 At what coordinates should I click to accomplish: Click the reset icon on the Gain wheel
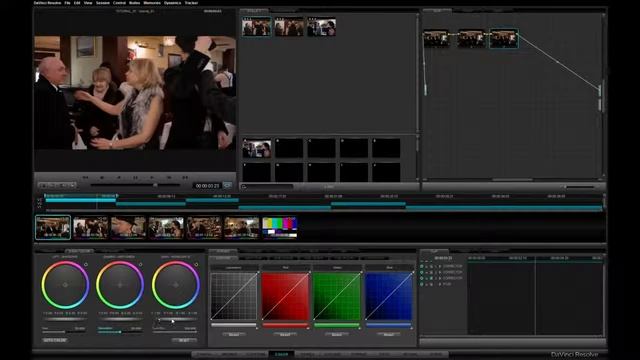click(x=196, y=264)
